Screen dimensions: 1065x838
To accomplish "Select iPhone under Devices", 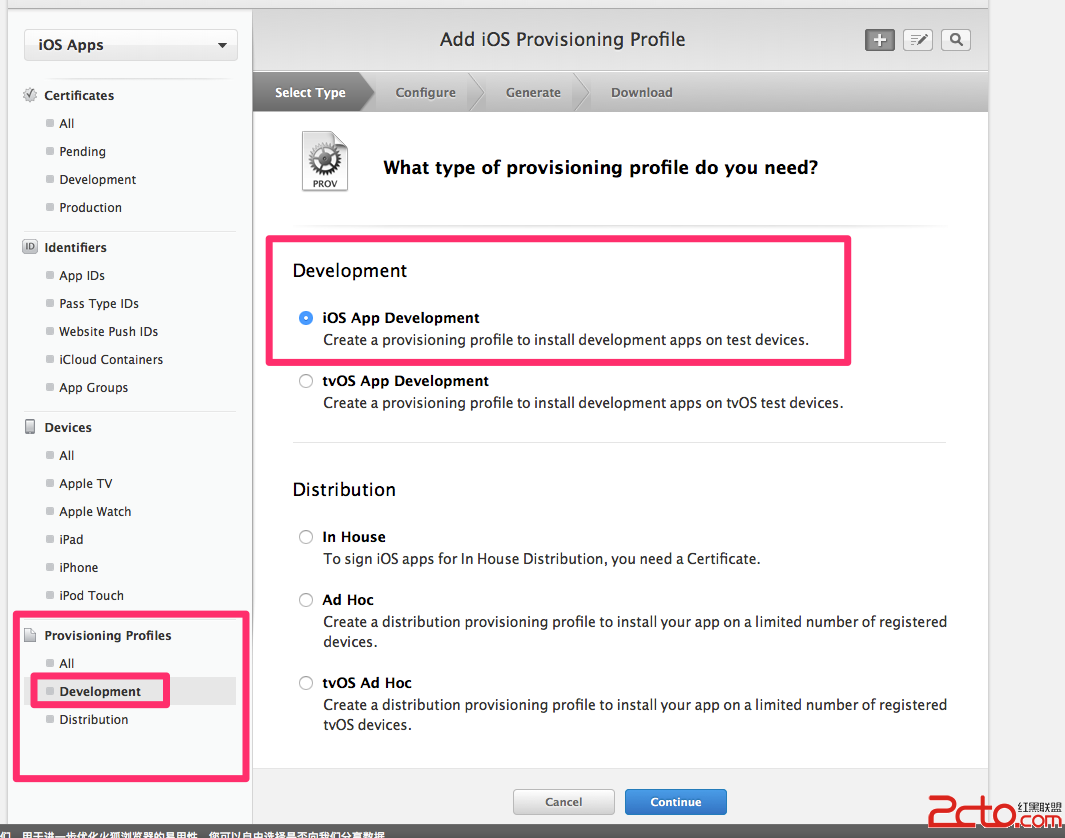I will [x=78, y=567].
